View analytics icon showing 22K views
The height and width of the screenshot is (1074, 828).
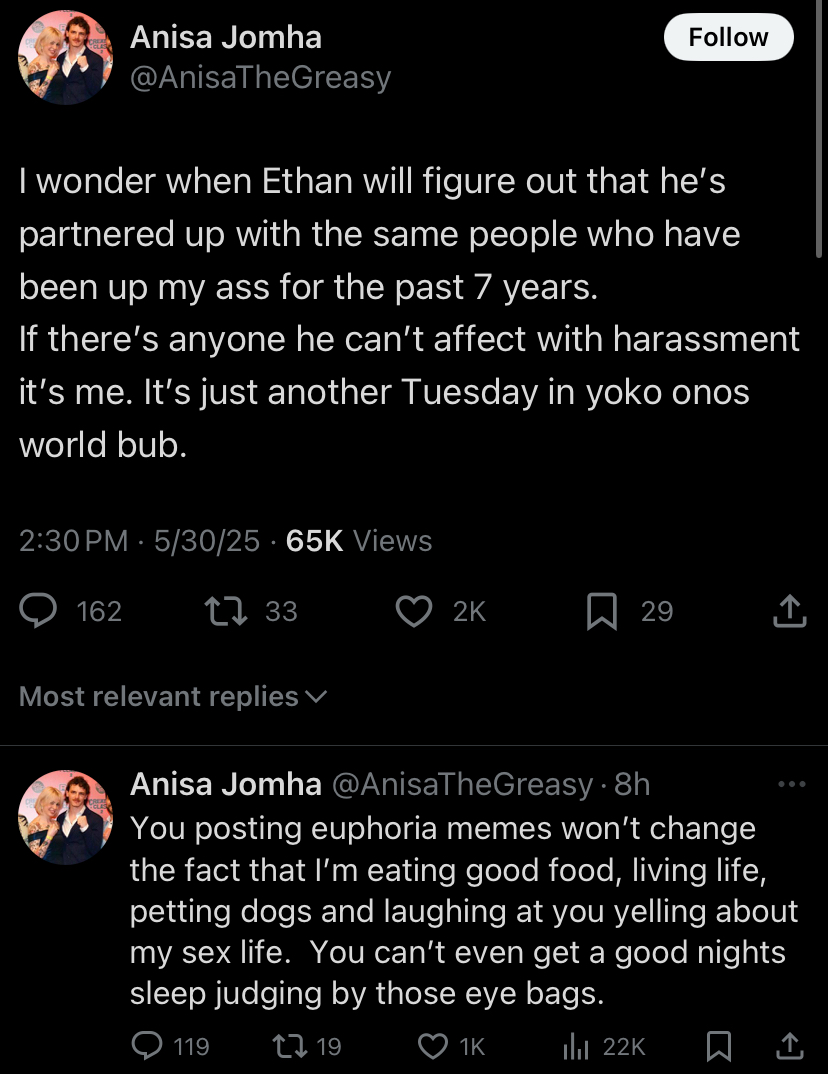575,1046
